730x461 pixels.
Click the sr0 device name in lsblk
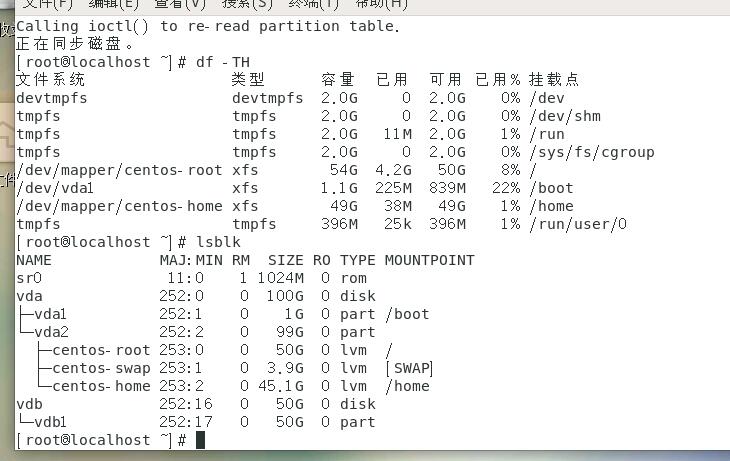[30, 278]
